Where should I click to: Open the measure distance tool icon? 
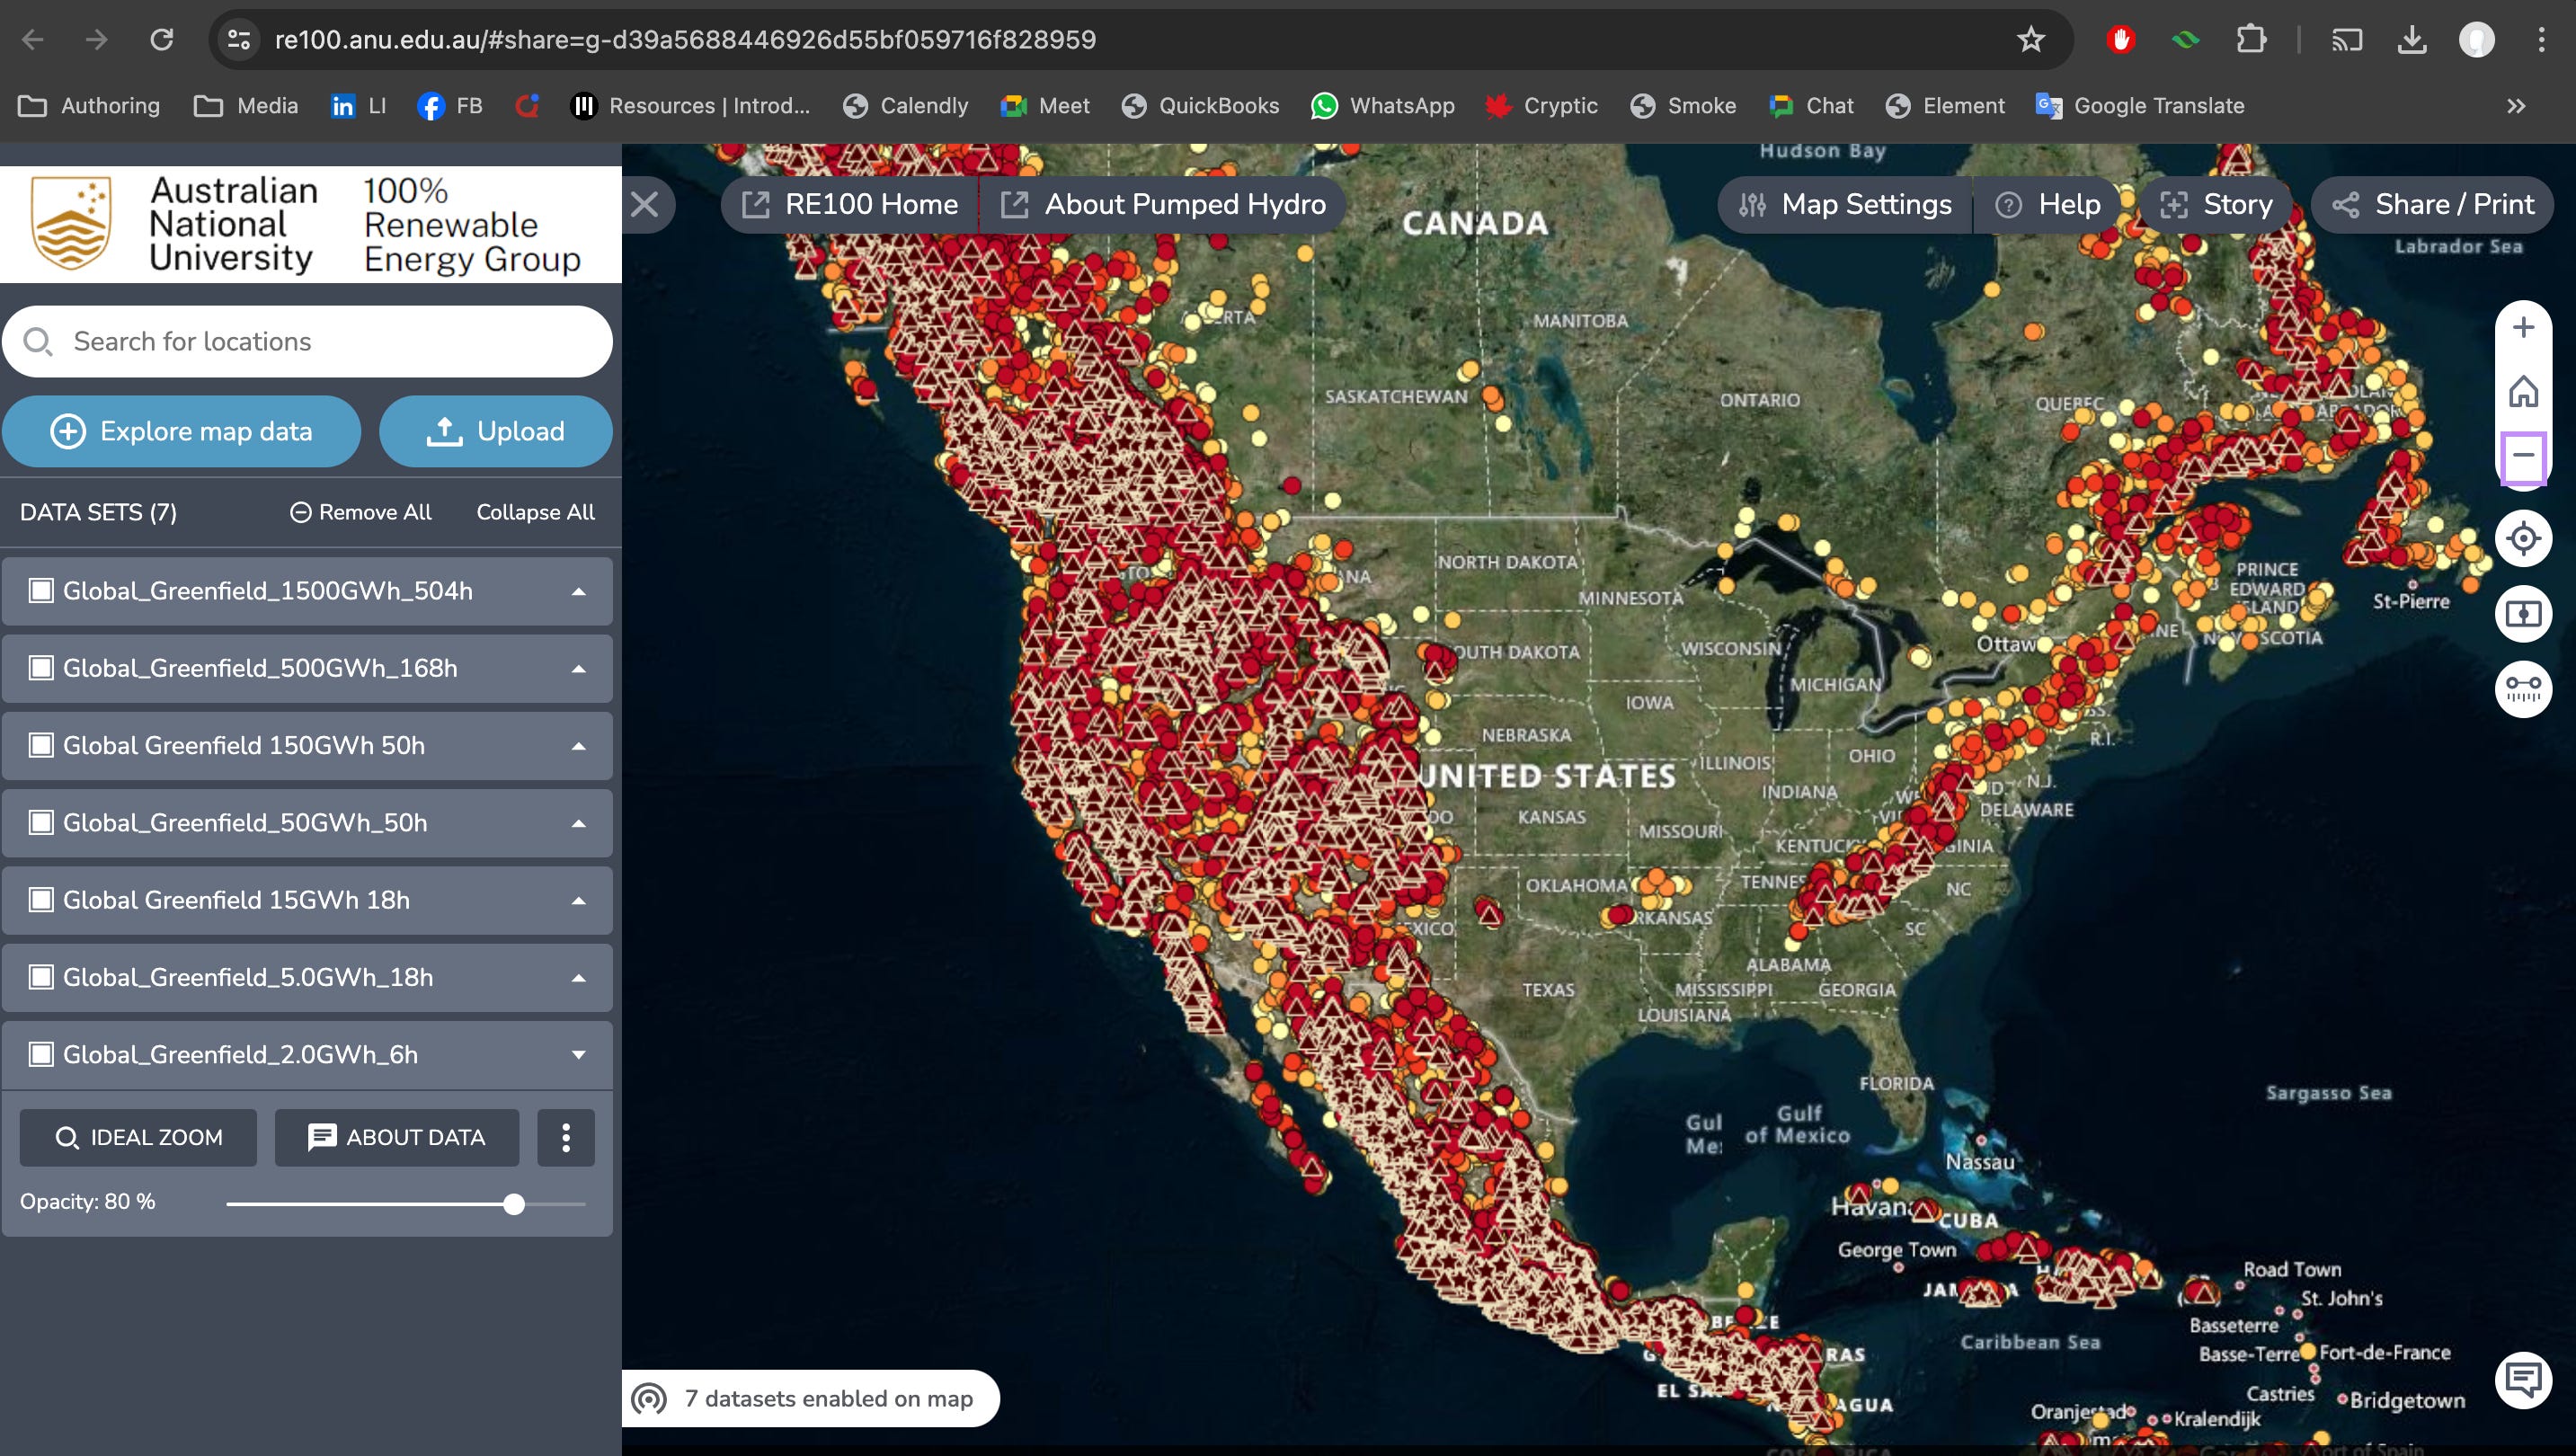[x=2523, y=689]
